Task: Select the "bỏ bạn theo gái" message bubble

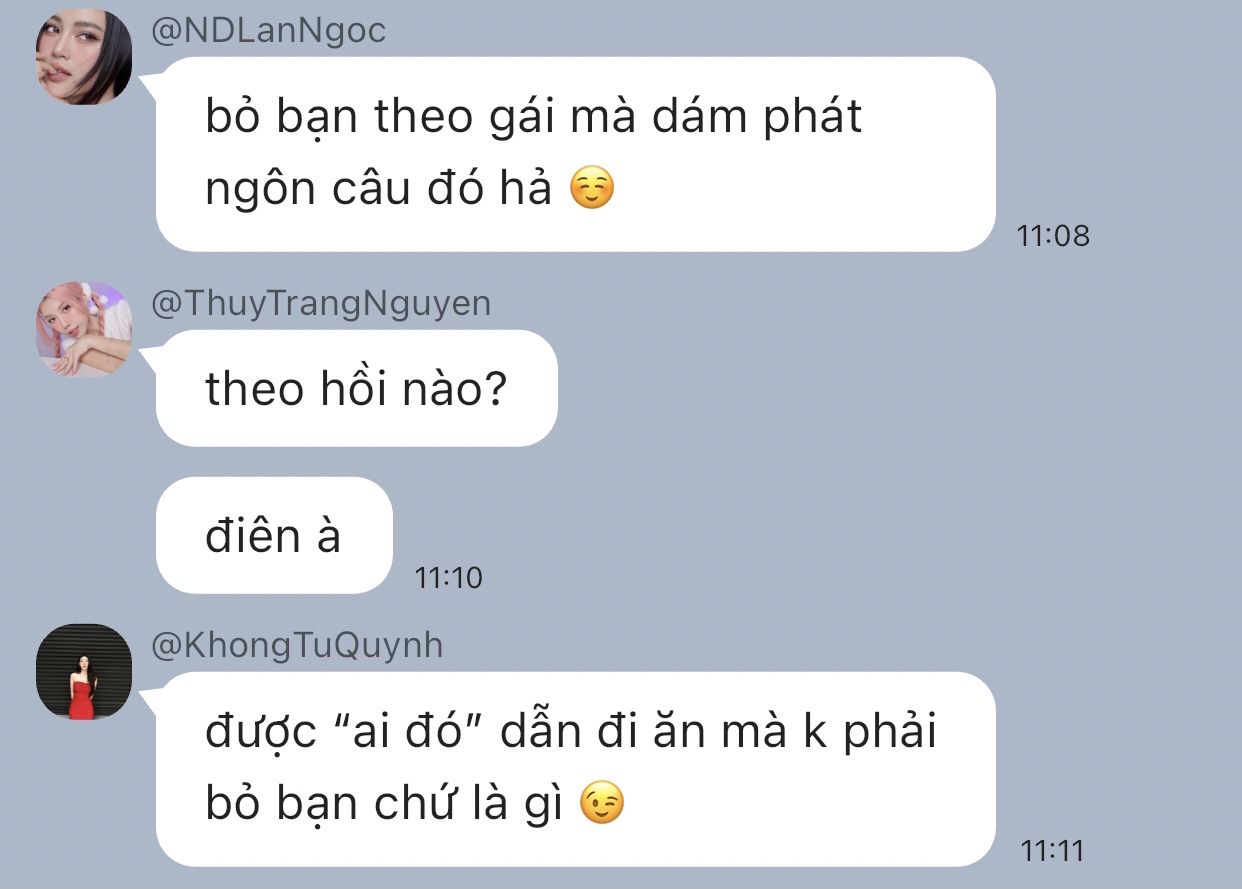Action: tap(576, 154)
